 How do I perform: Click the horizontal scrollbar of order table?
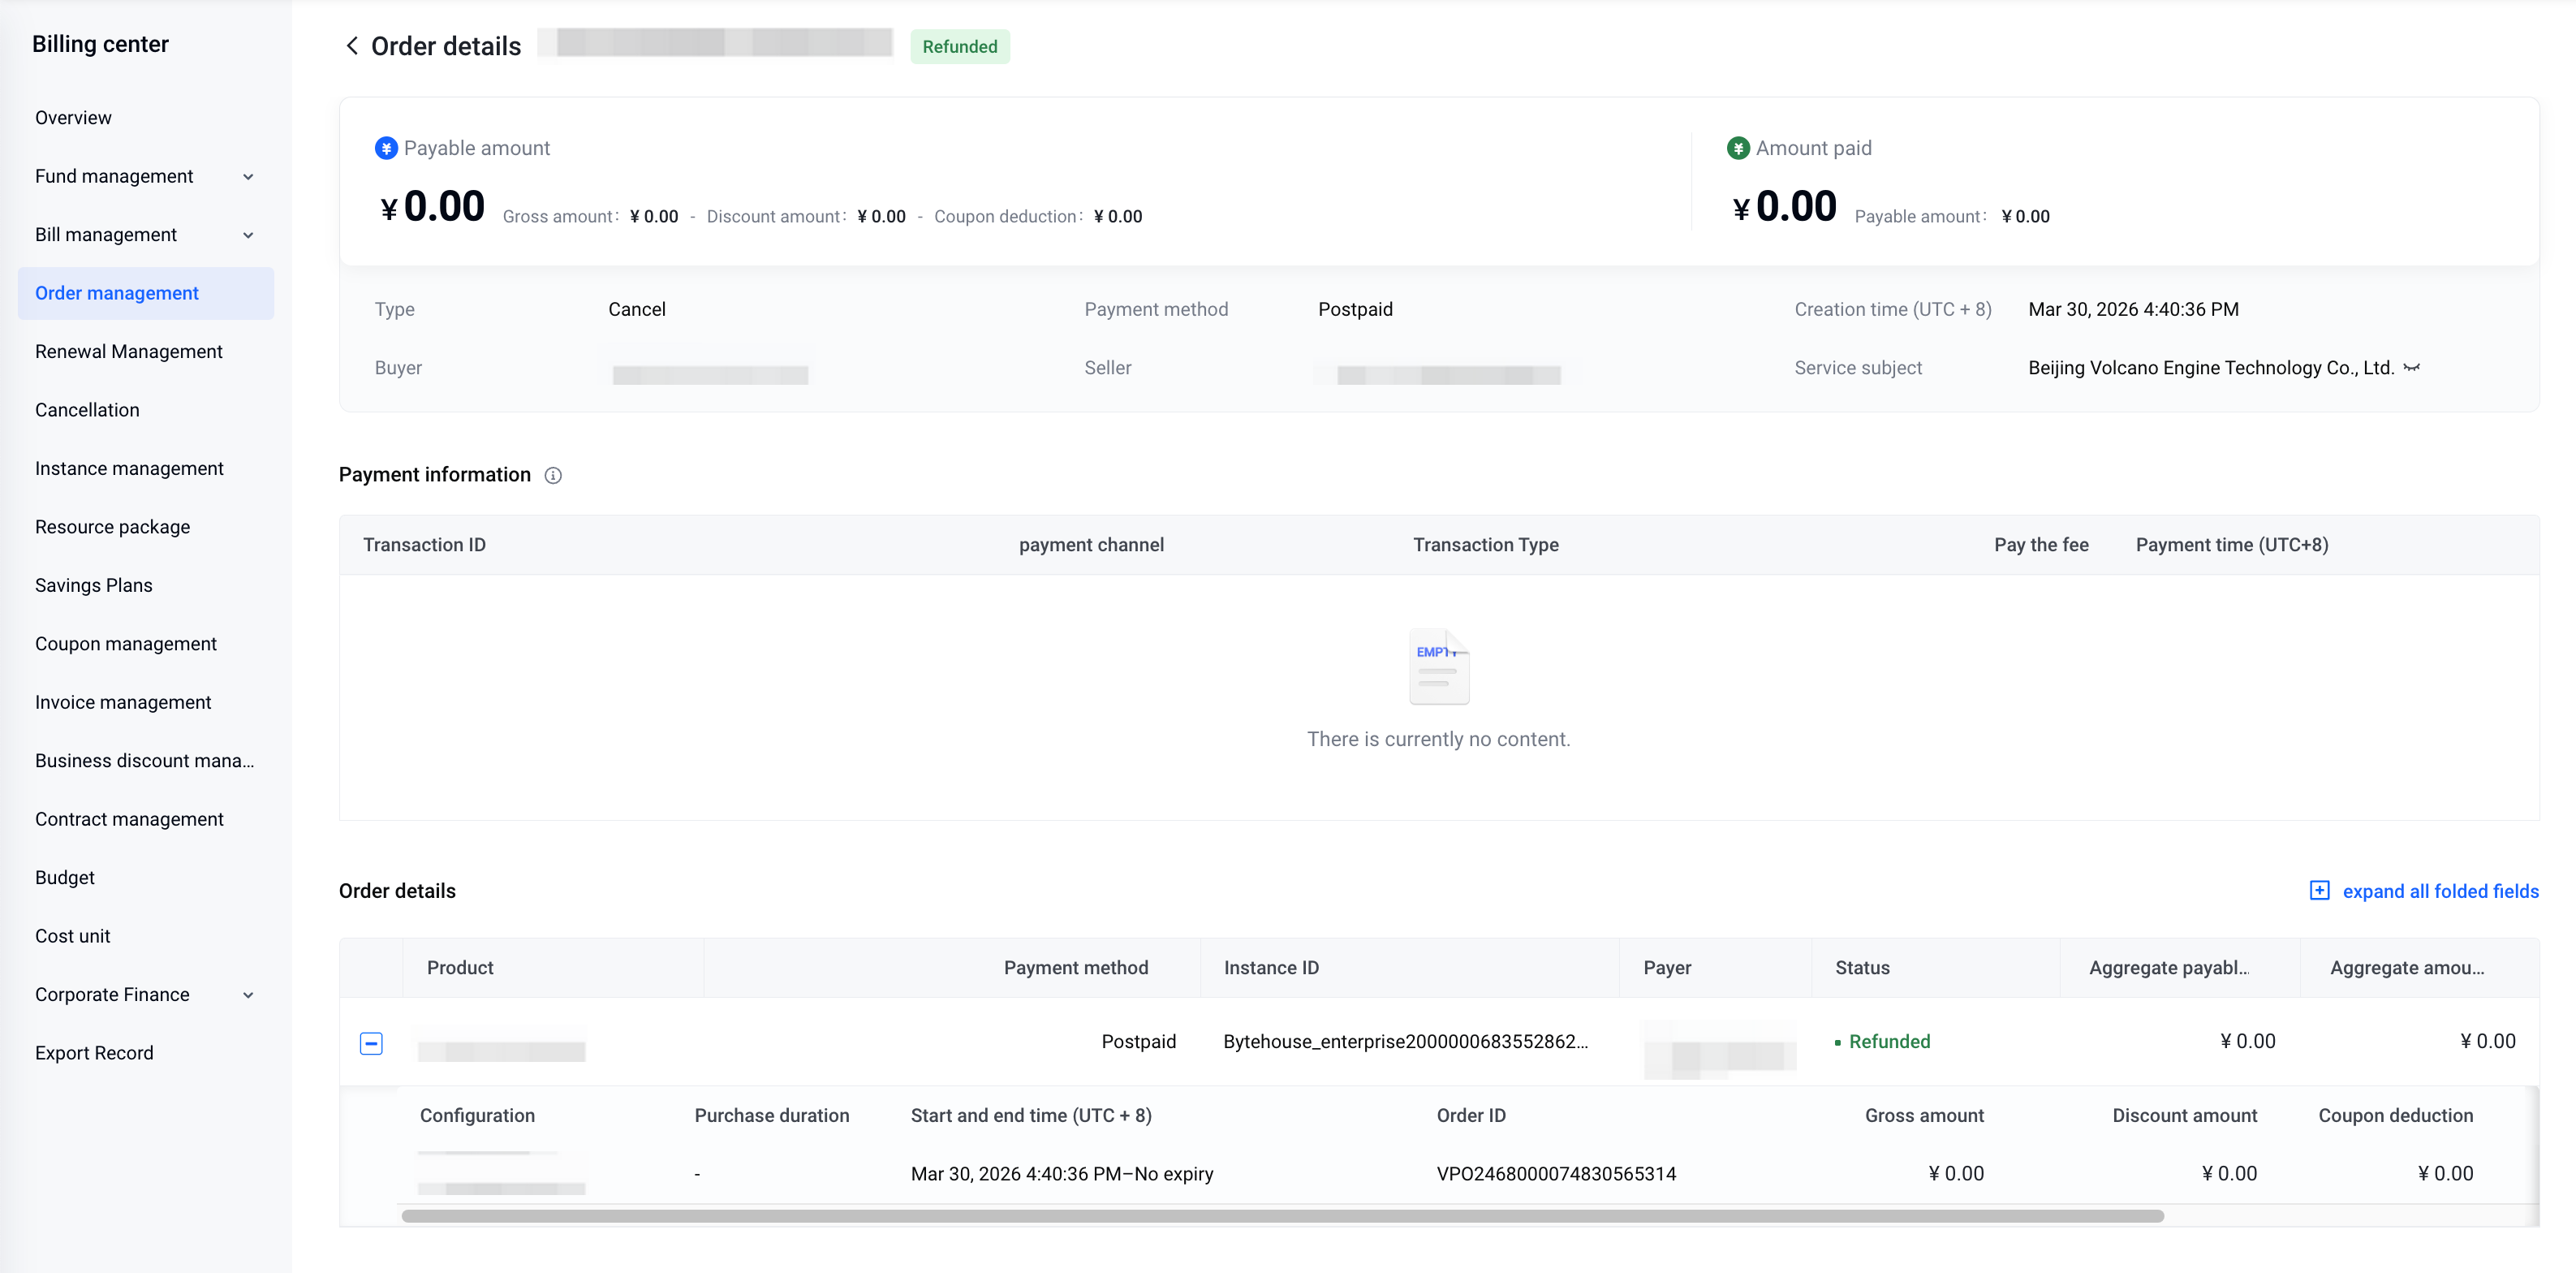point(1282,1216)
